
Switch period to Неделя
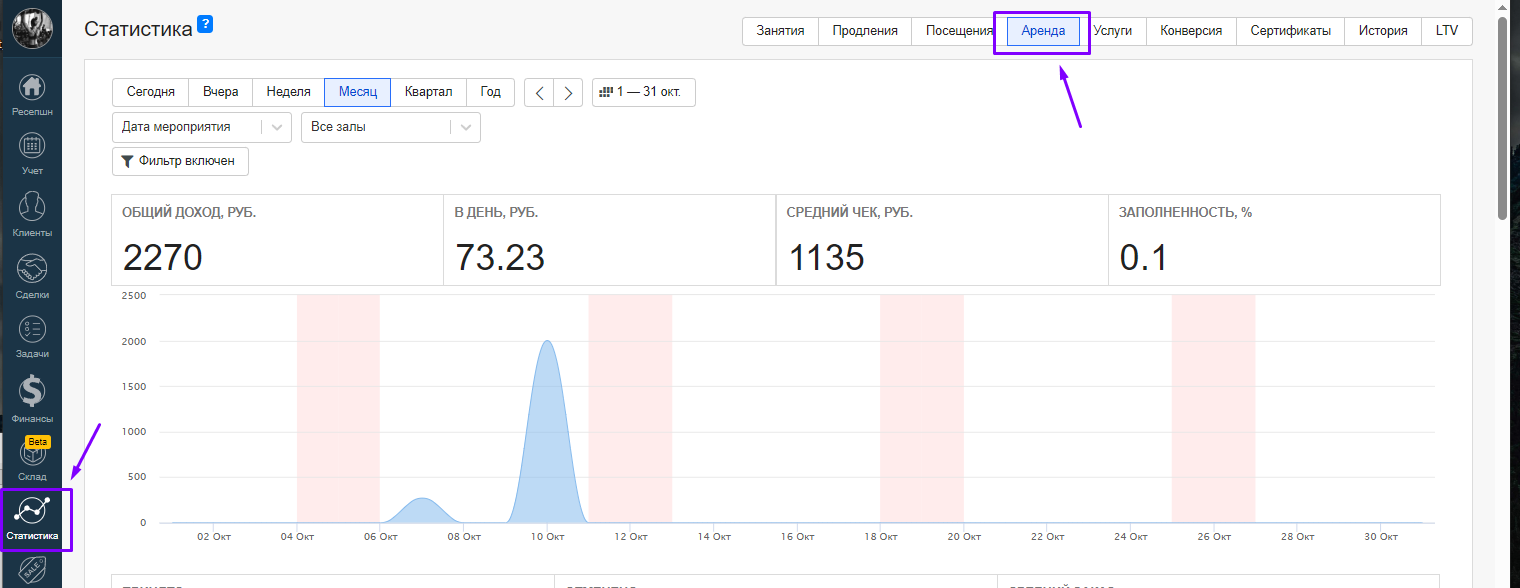tap(288, 92)
